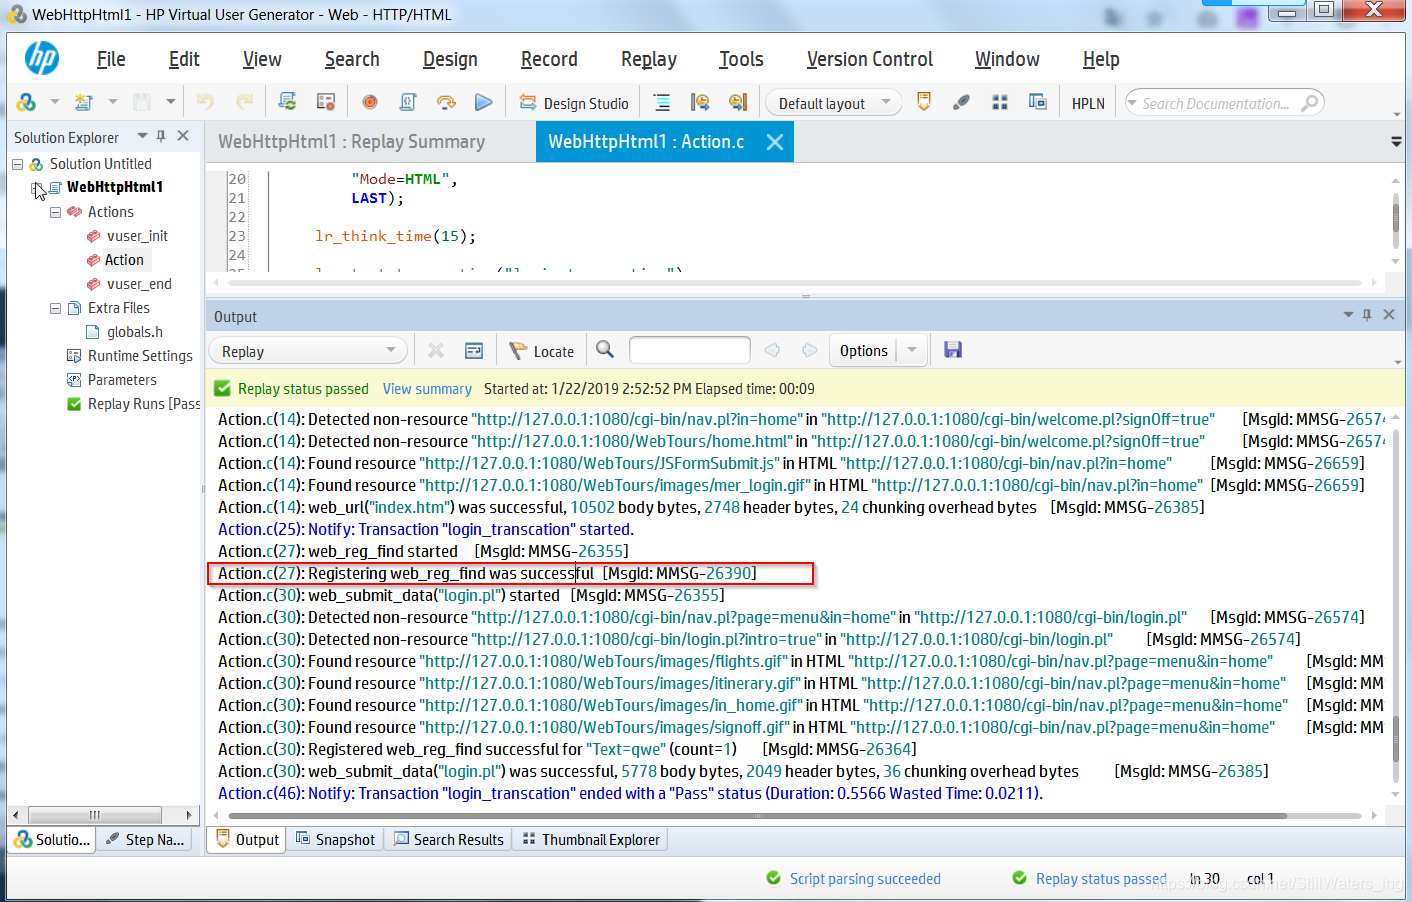Open Thumbnail Explorer tab
This screenshot has height=902, width=1412.
pyautogui.click(x=591, y=840)
